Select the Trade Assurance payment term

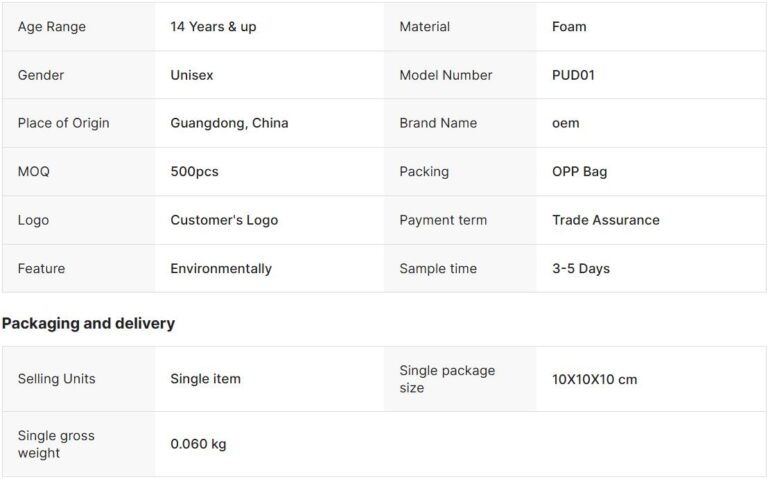tap(605, 220)
